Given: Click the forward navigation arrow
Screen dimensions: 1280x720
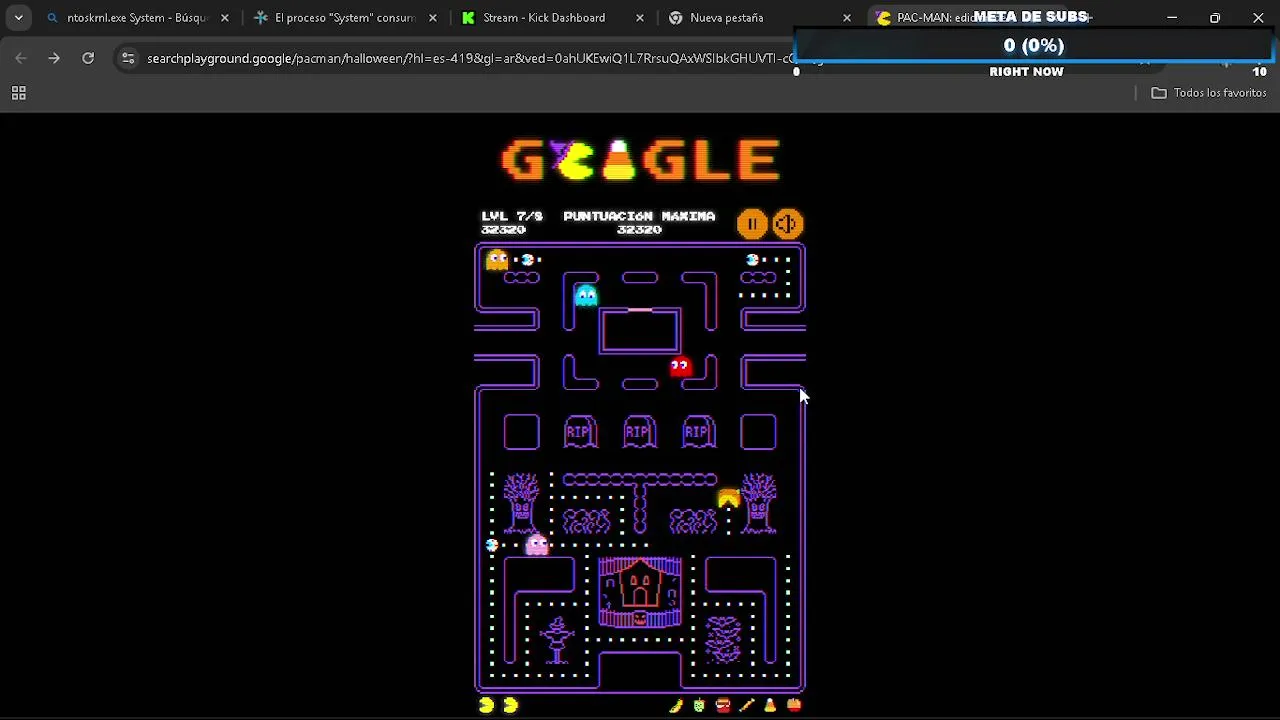Looking at the screenshot, I should (54, 59).
